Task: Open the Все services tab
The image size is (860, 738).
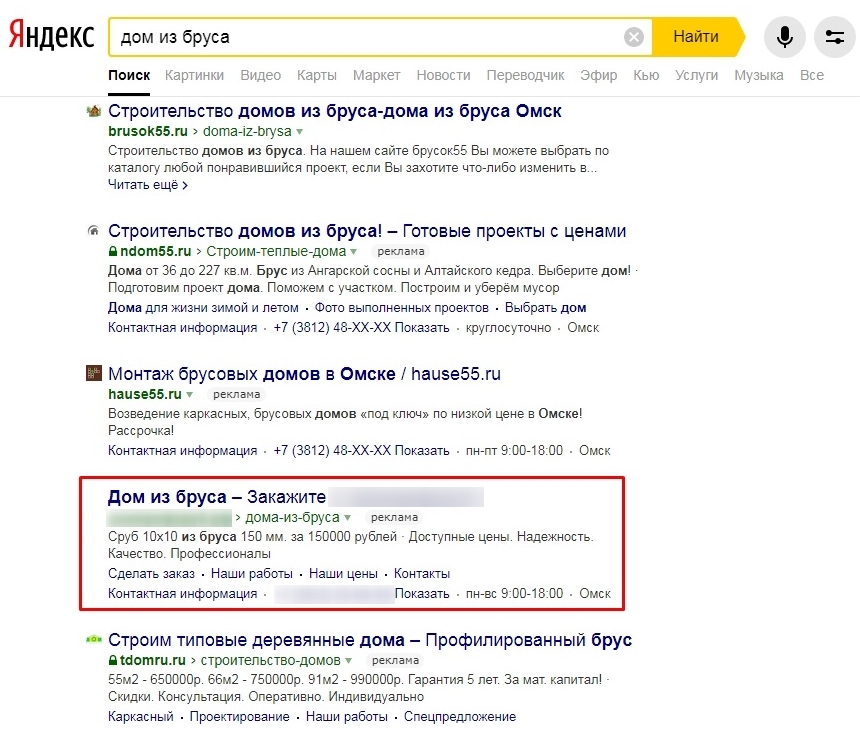Action: click(x=811, y=75)
